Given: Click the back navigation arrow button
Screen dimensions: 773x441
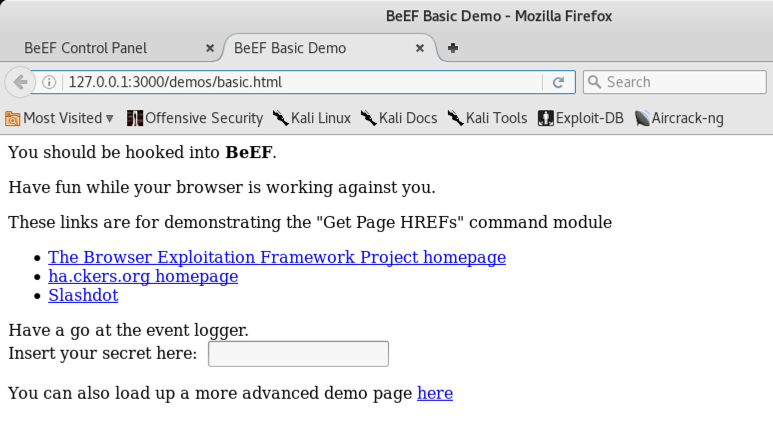Looking at the screenshot, I should (x=19, y=82).
